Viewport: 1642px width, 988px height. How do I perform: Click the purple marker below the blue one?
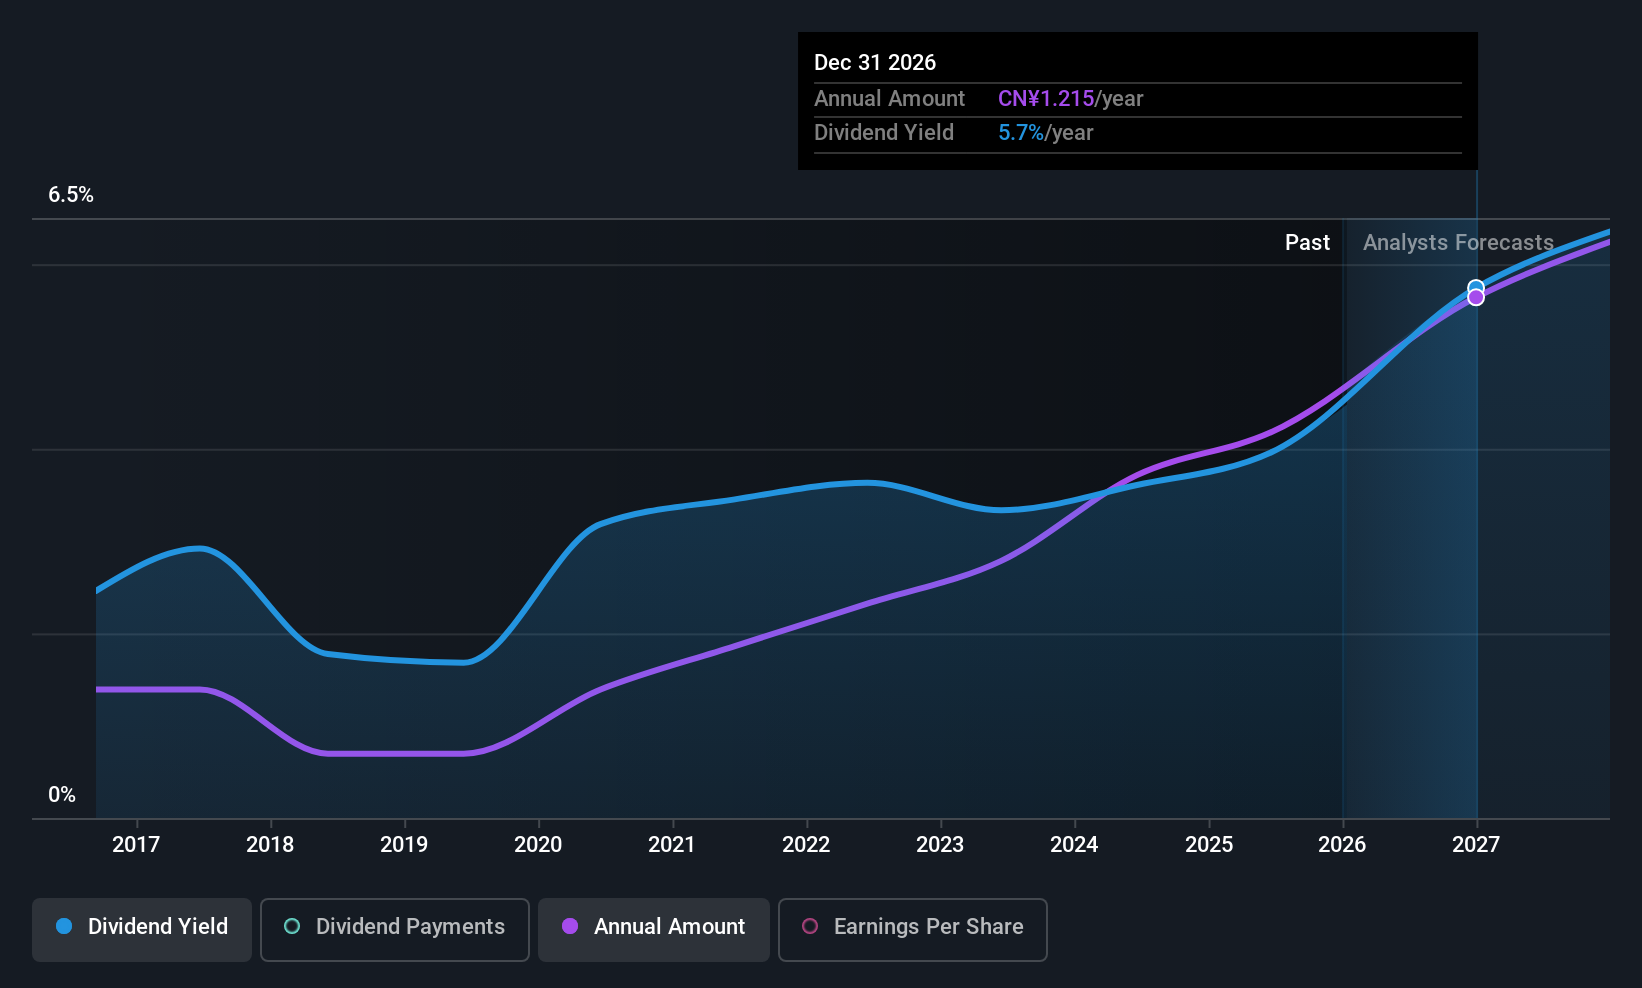pyautogui.click(x=1476, y=297)
